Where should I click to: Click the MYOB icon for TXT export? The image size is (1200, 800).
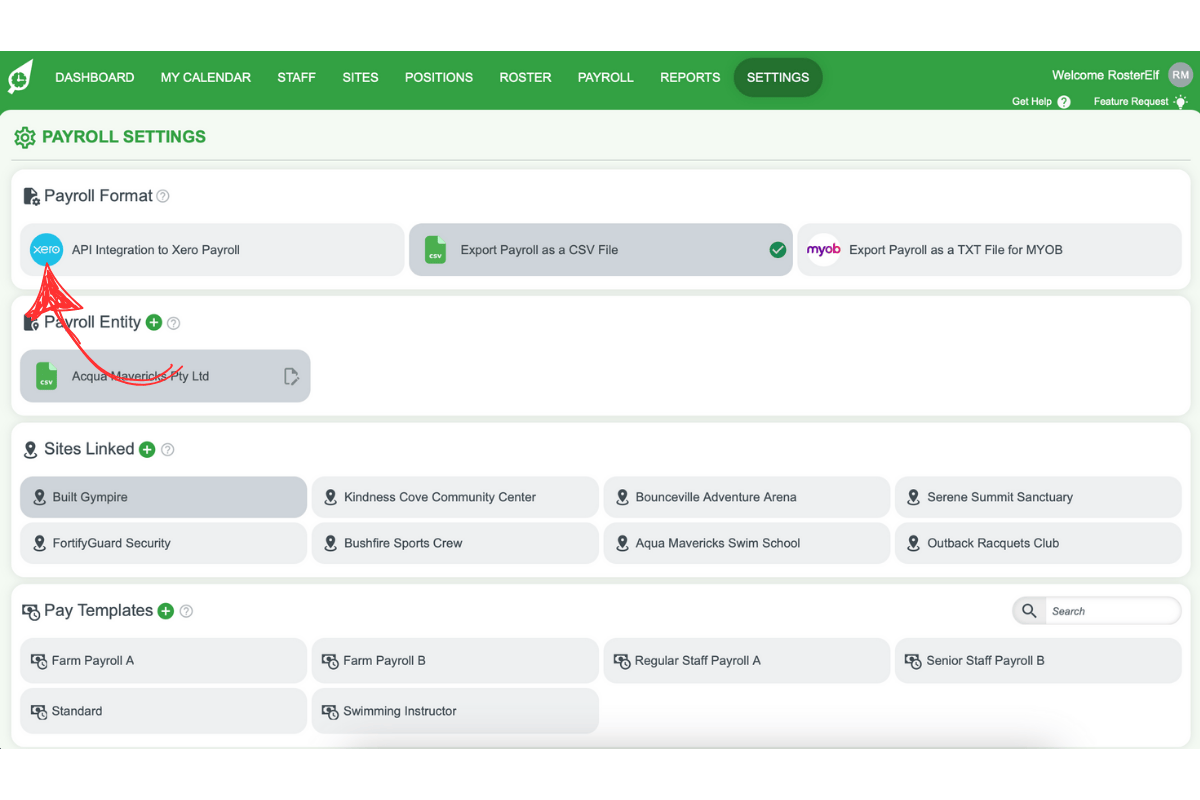tap(823, 249)
